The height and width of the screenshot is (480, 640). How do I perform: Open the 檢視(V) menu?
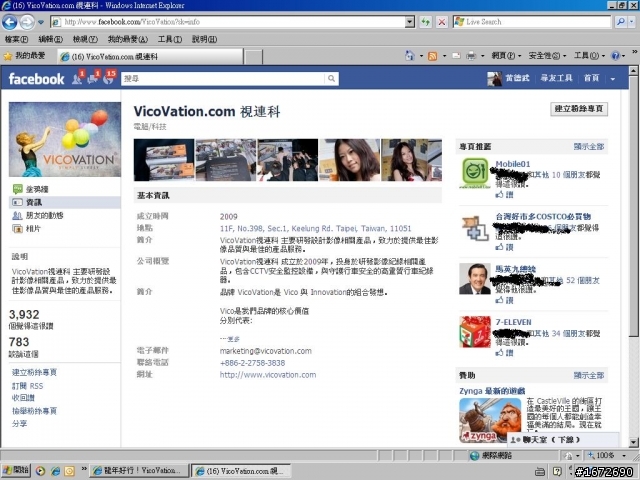tap(85, 39)
